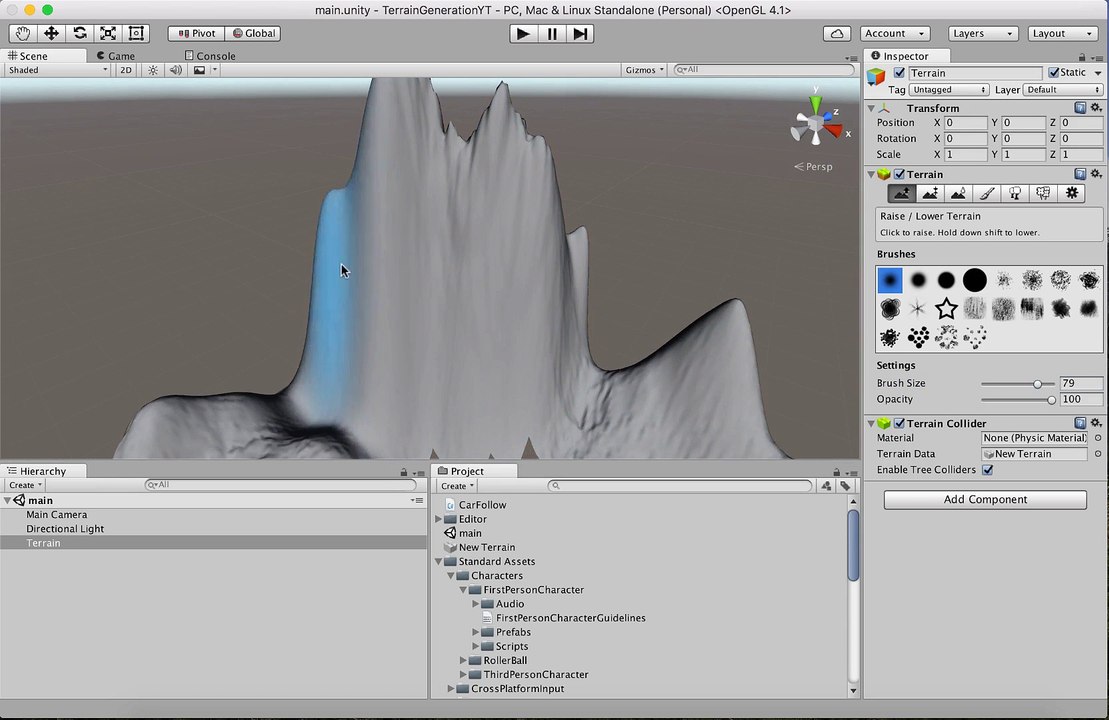Adjust the Brush Size slider handle

click(x=1037, y=383)
